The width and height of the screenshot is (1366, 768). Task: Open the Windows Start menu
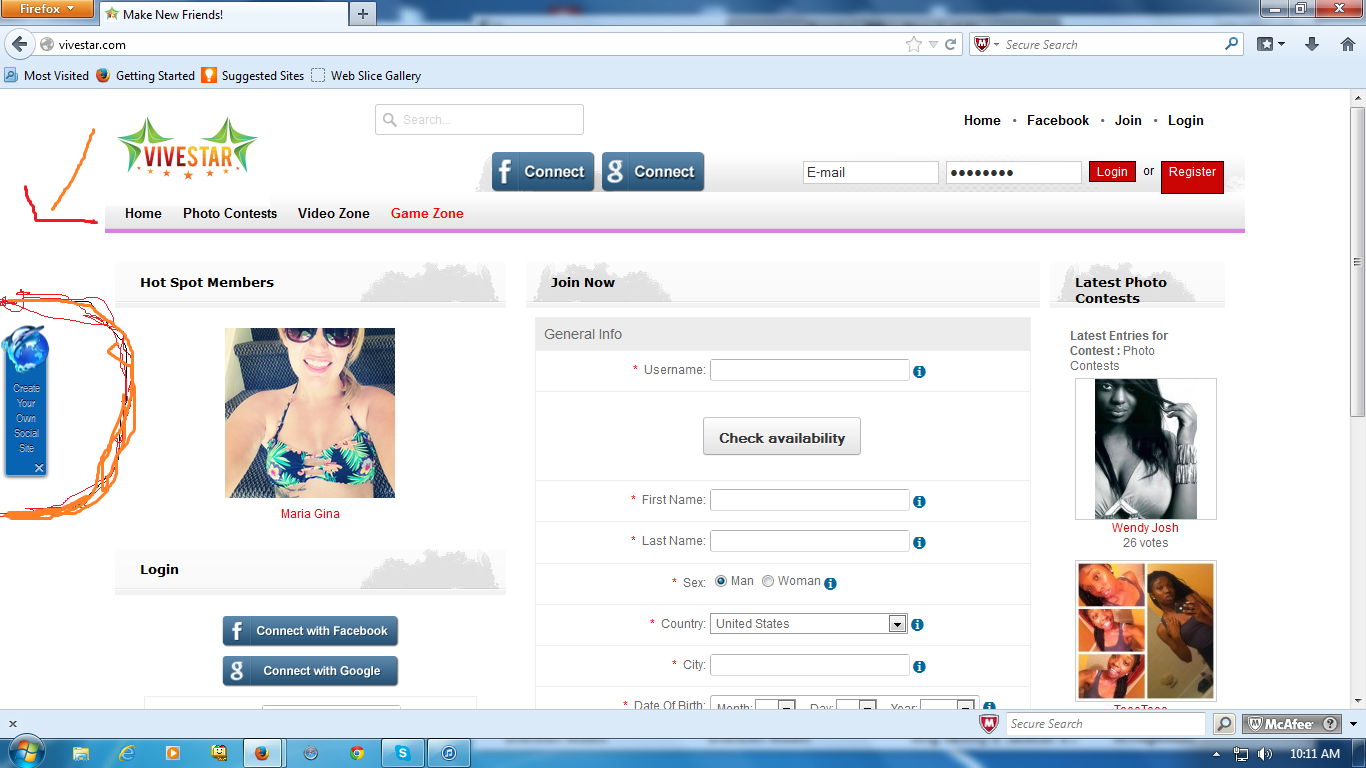[x=27, y=753]
